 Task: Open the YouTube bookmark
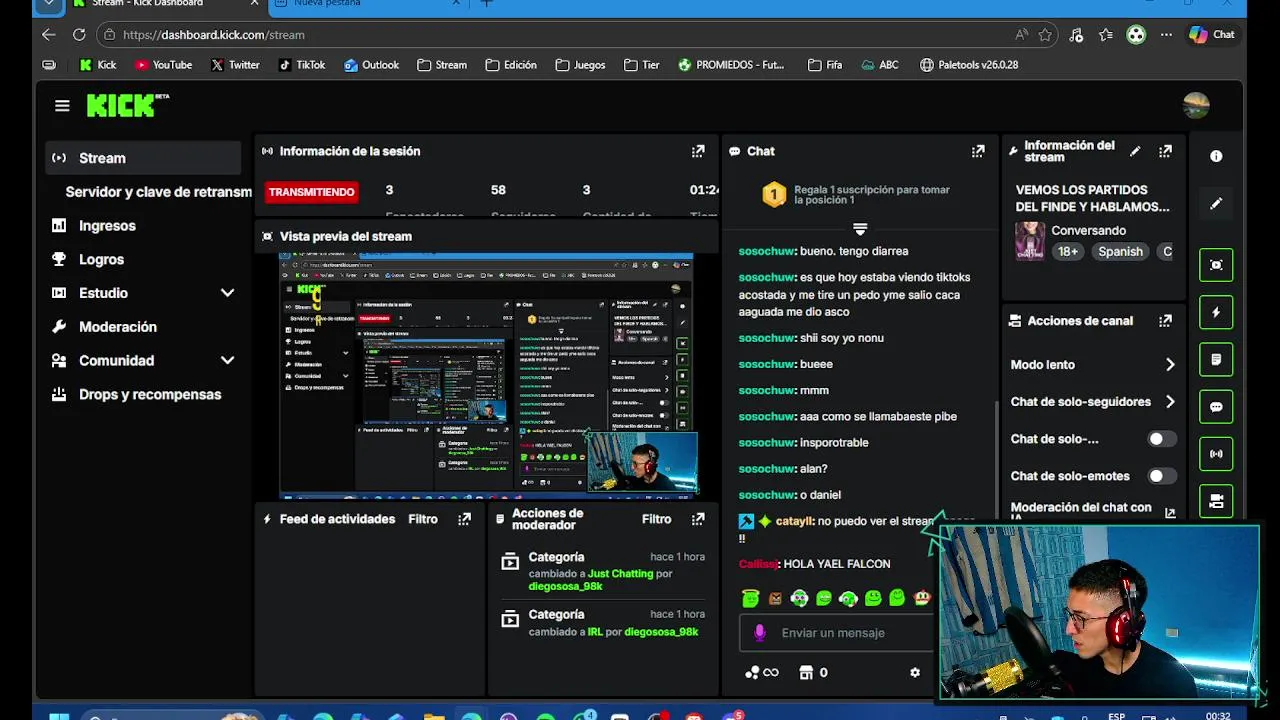(163, 65)
